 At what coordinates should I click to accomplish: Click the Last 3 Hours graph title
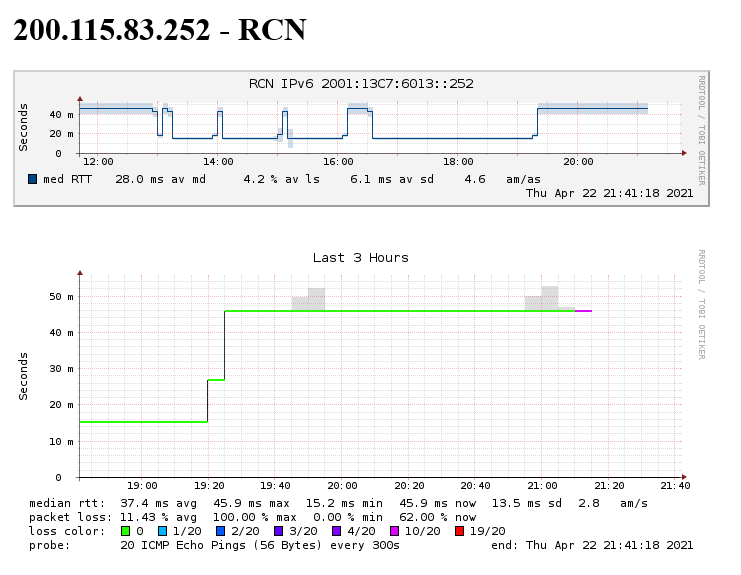click(361, 257)
